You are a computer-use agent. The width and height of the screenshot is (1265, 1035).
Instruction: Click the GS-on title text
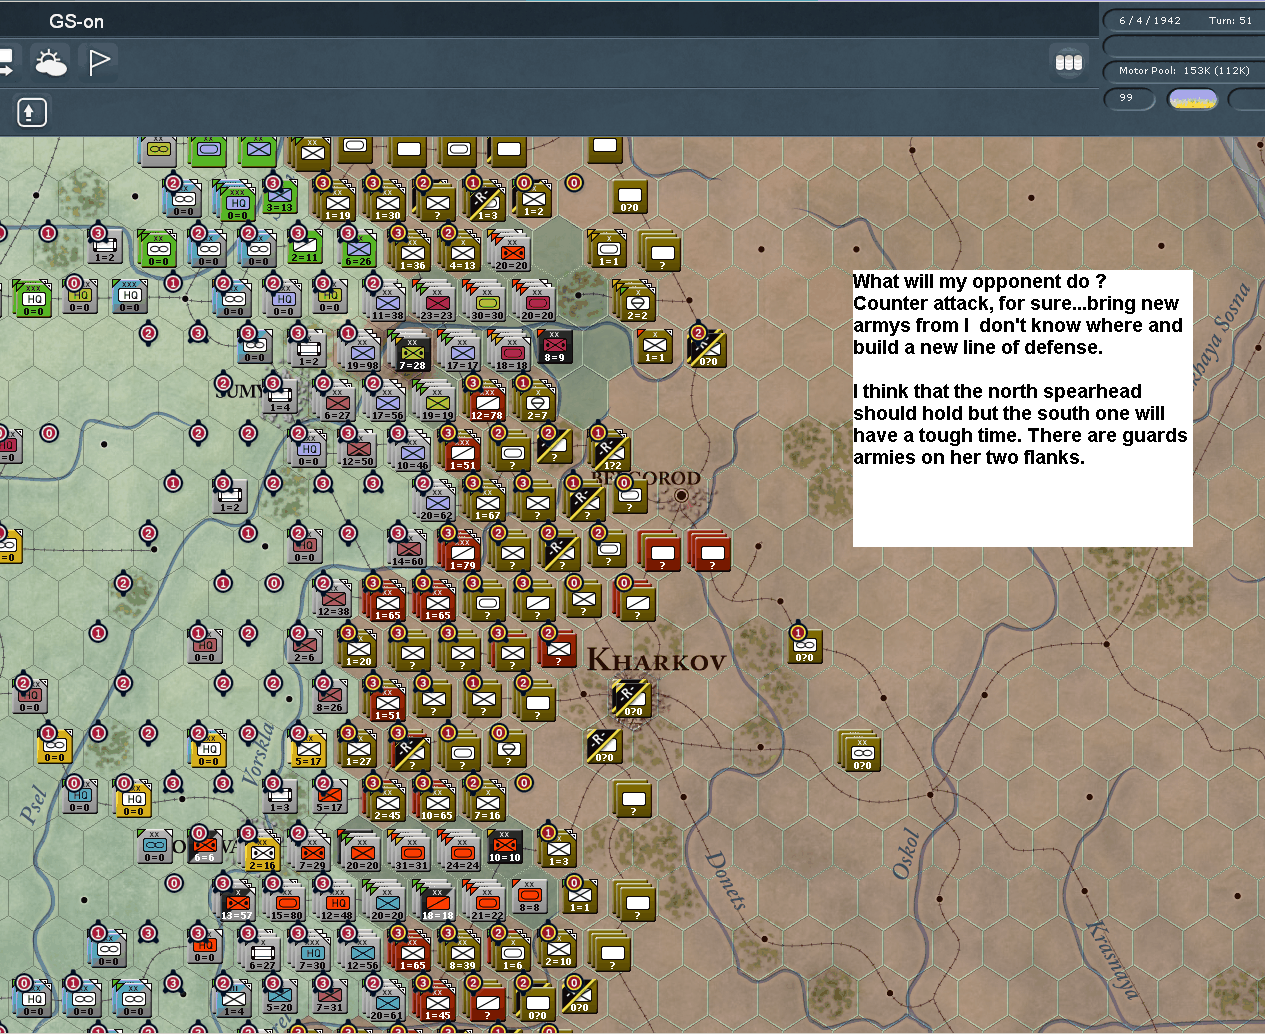tap(76, 21)
